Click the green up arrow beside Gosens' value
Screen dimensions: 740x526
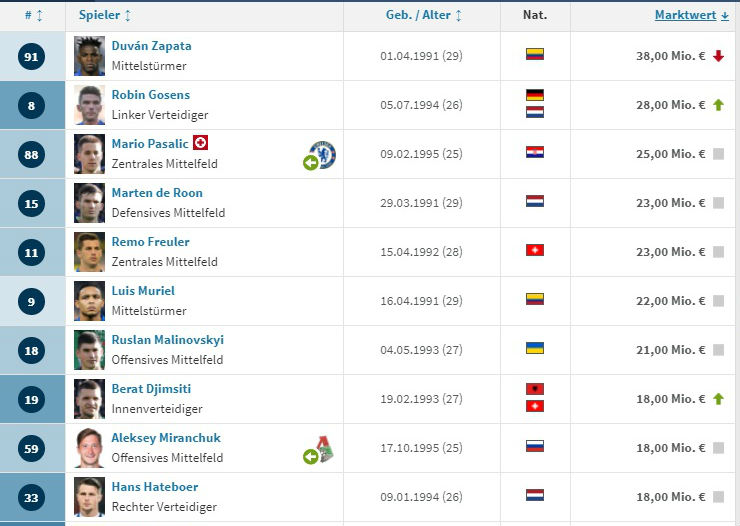(718, 105)
